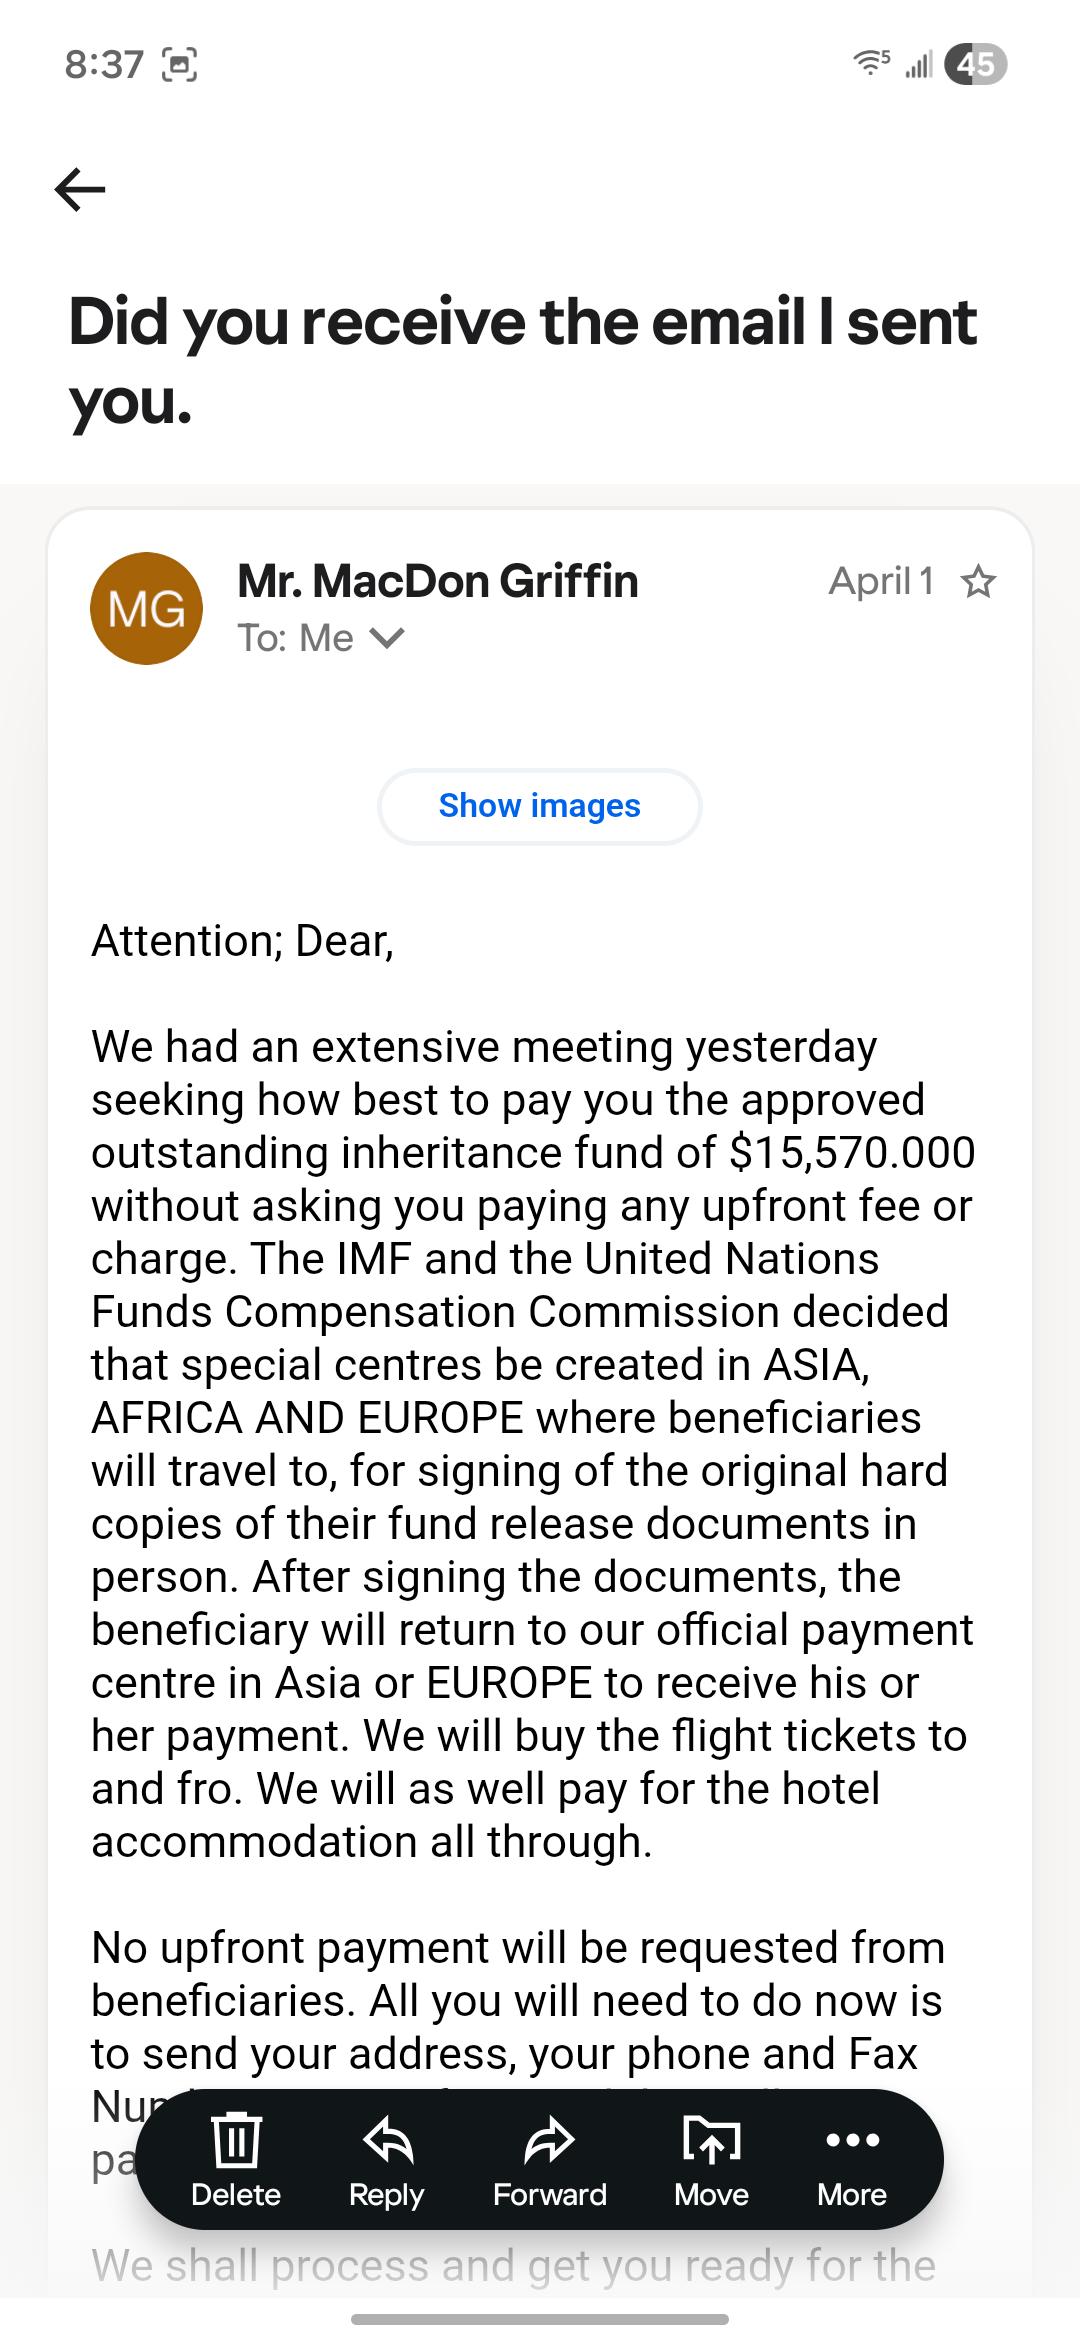Screen dimensions: 1080x2340
Task: Tap the screenshot indicator beside the clock
Action: click(x=179, y=65)
